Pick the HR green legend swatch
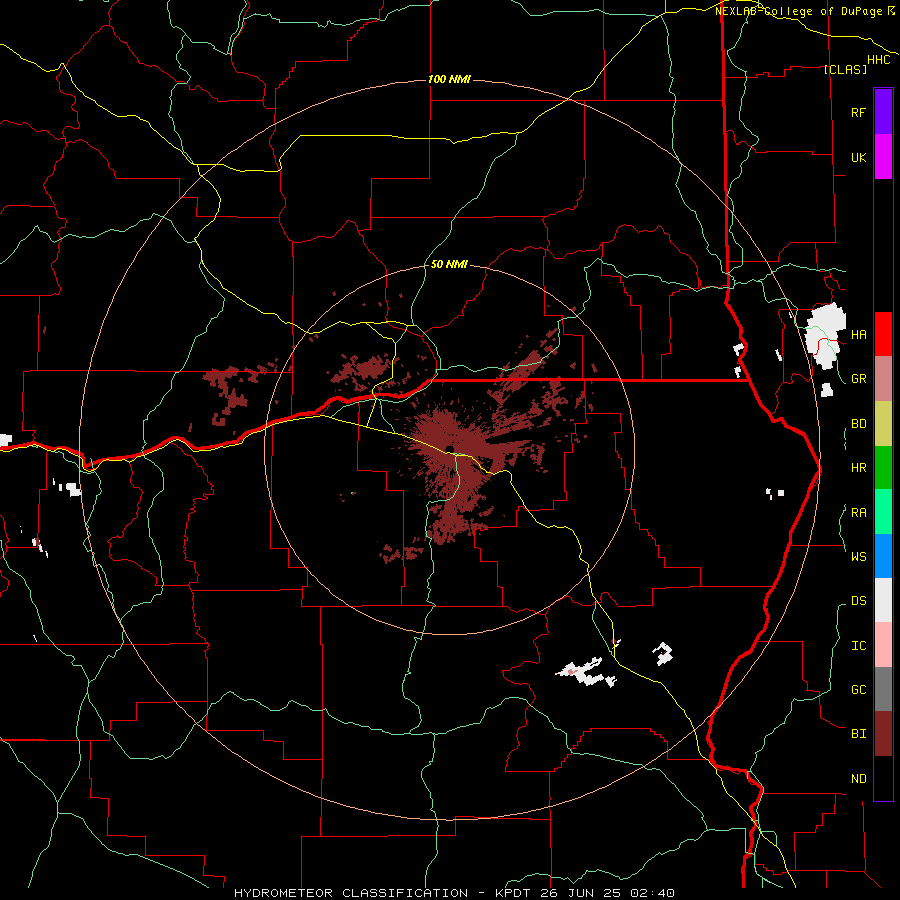Image resolution: width=900 pixels, height=900 pixels. (883, 468)
